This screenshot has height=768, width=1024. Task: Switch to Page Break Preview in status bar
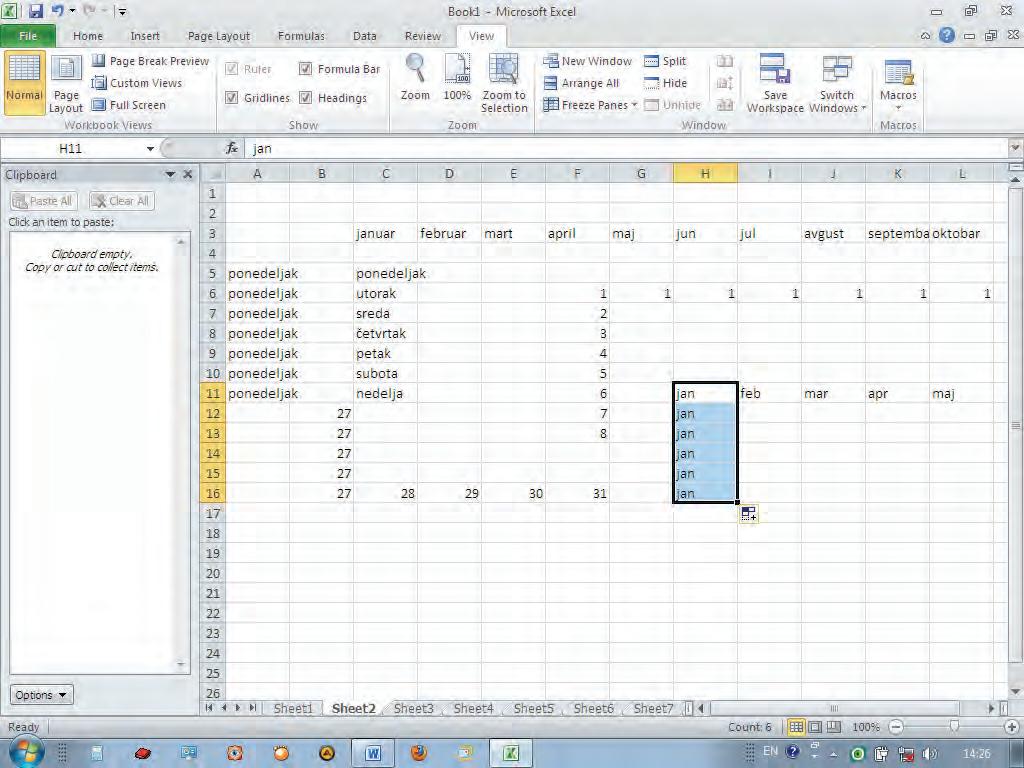833,726
